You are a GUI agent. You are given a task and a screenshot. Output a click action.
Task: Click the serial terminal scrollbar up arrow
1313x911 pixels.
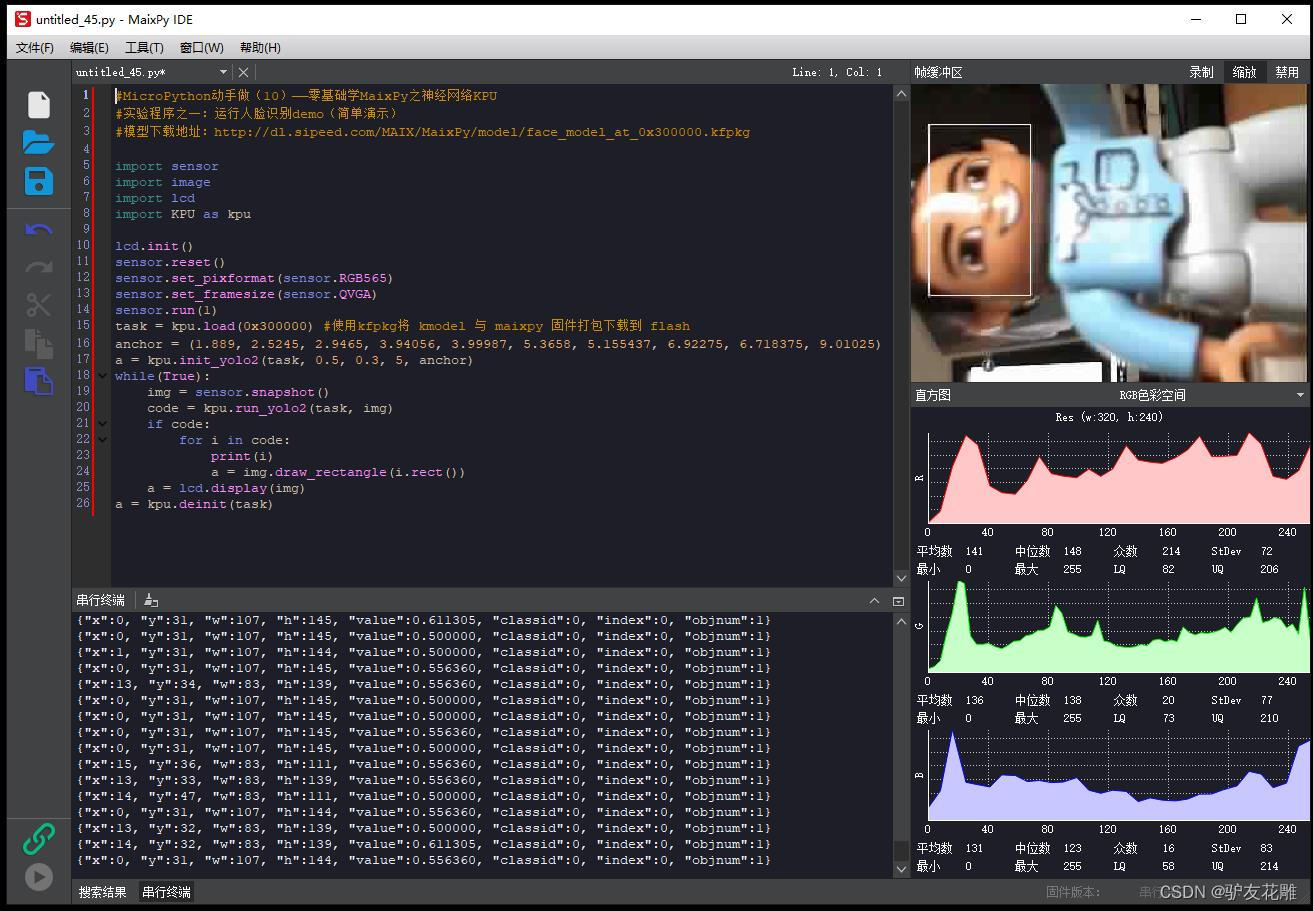coord(900,623)
